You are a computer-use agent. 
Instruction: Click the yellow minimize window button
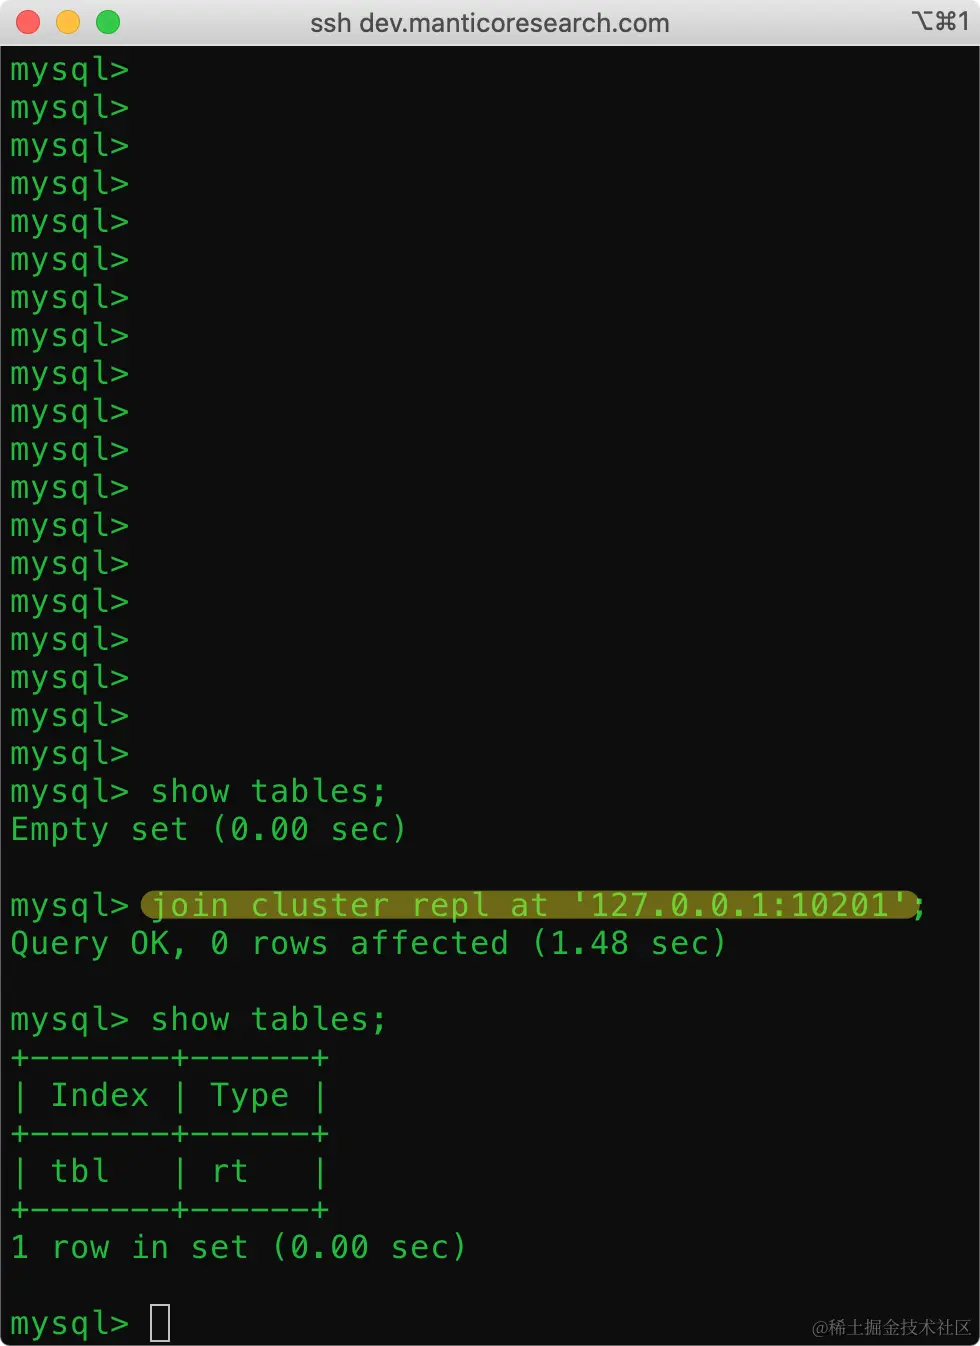(68, 22)
